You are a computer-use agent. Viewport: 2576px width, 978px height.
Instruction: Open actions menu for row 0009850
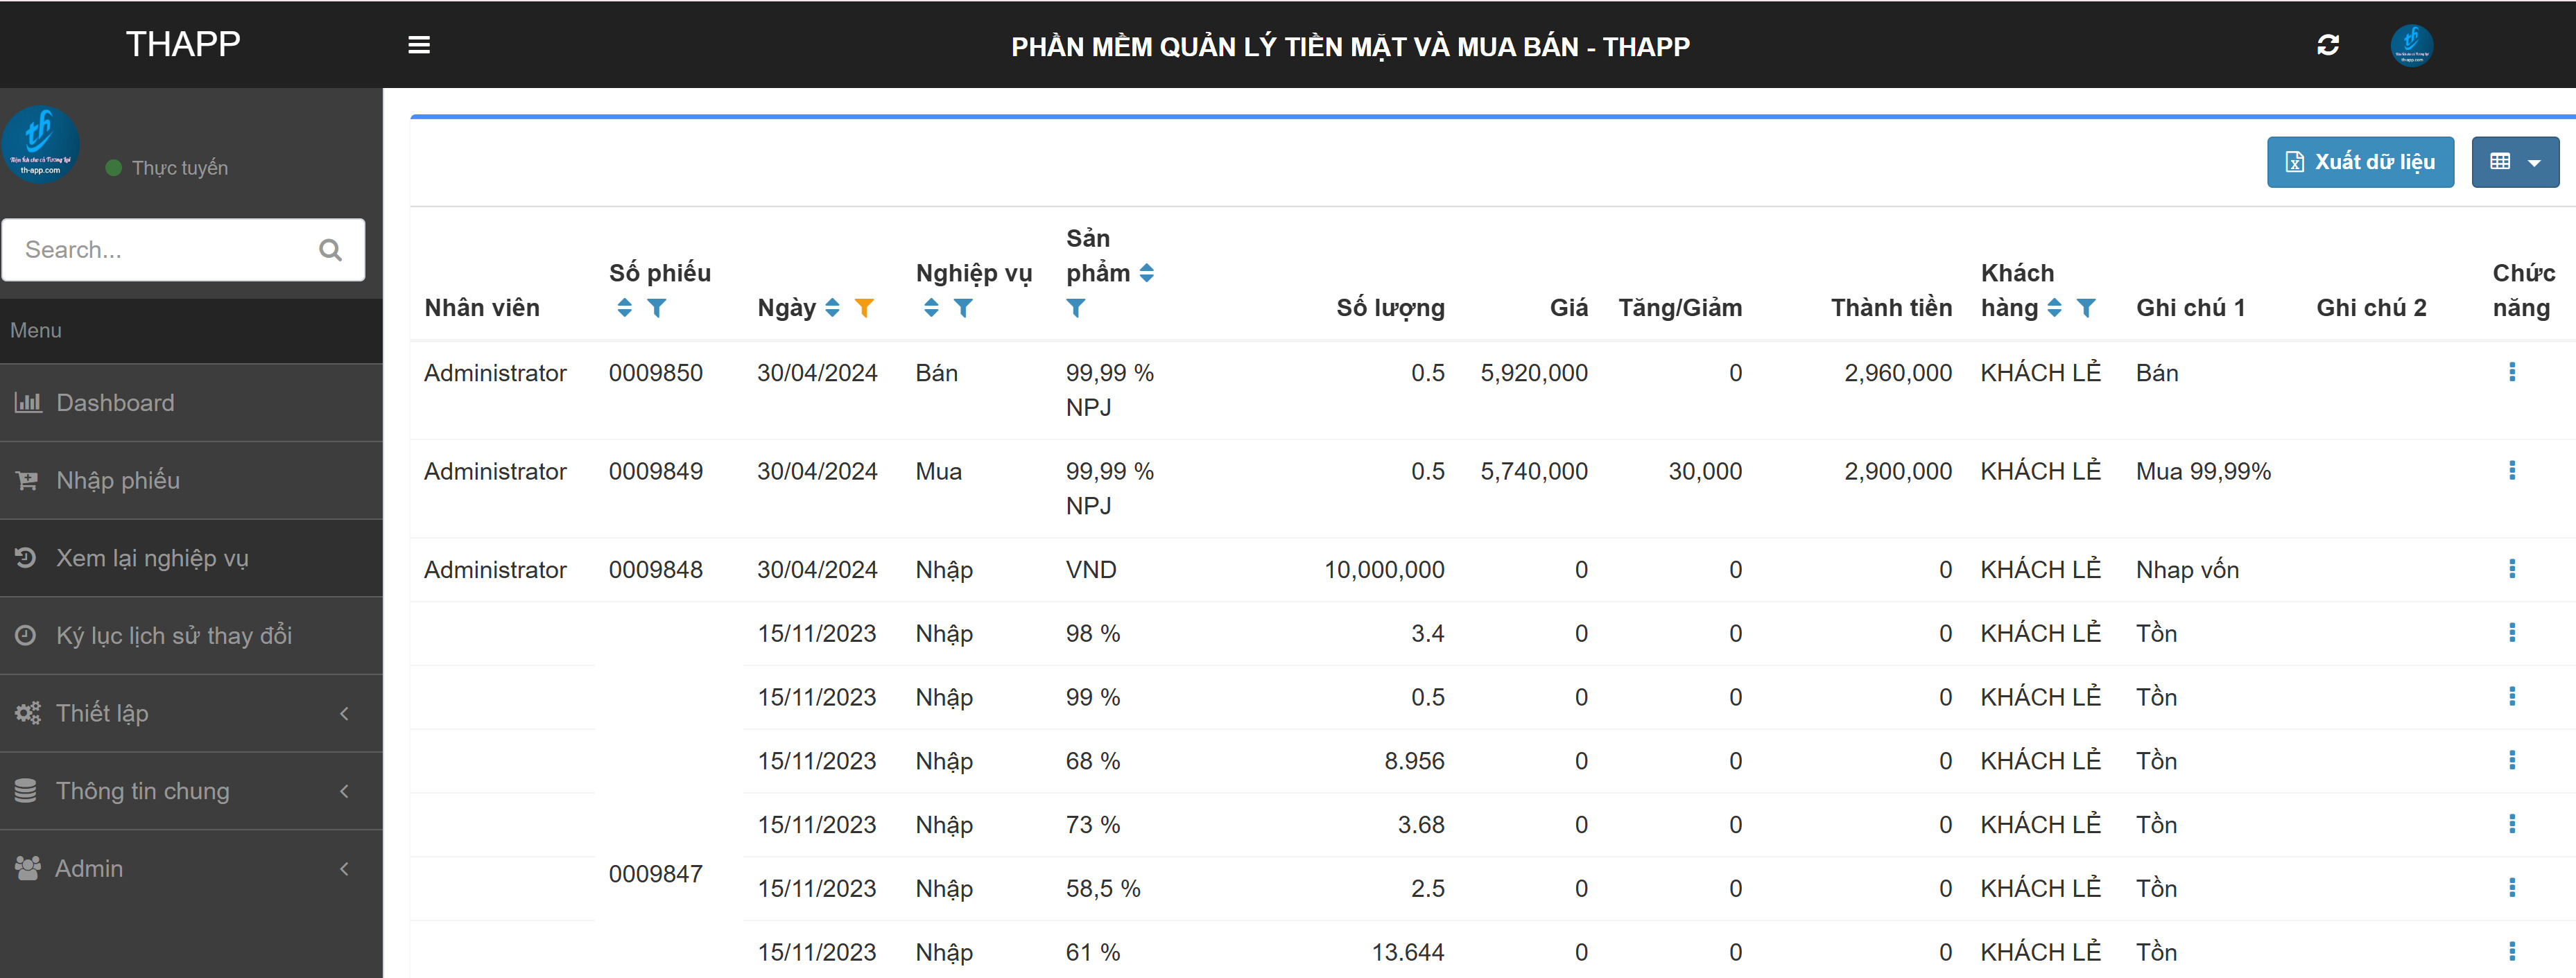[x=2511, y=372]
